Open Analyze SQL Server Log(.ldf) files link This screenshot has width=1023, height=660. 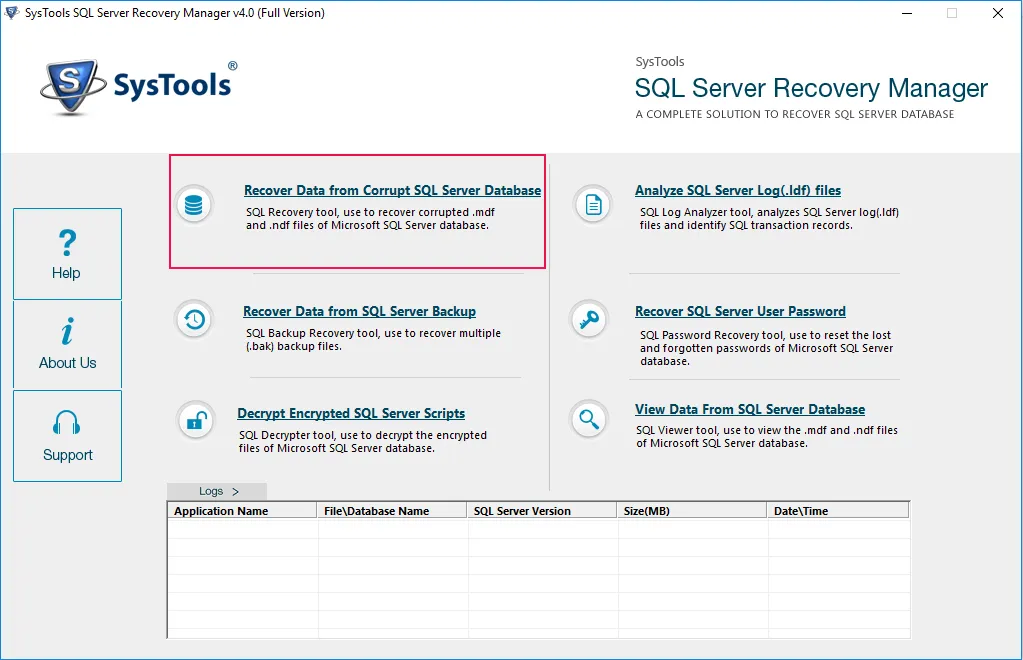click(x=737, y=190)
